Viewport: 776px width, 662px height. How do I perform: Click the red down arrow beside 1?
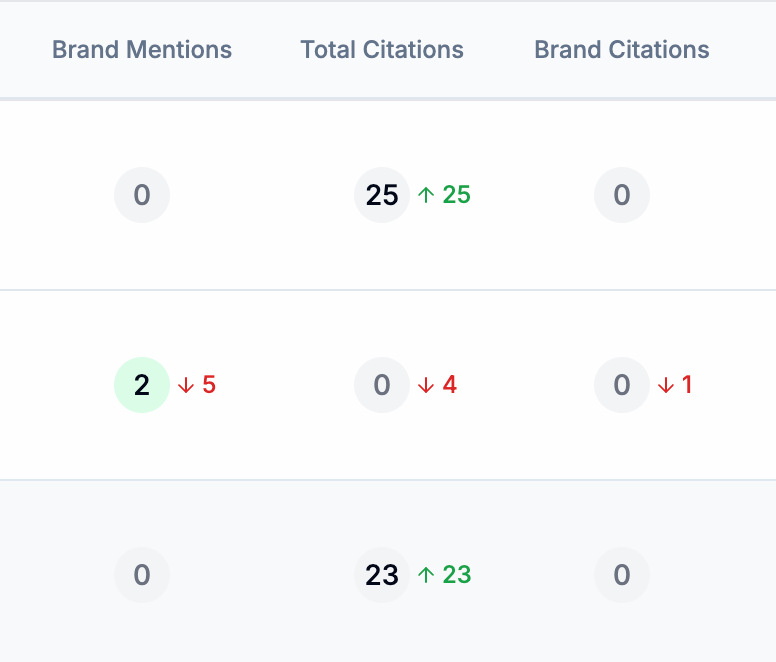click(666, 385)
